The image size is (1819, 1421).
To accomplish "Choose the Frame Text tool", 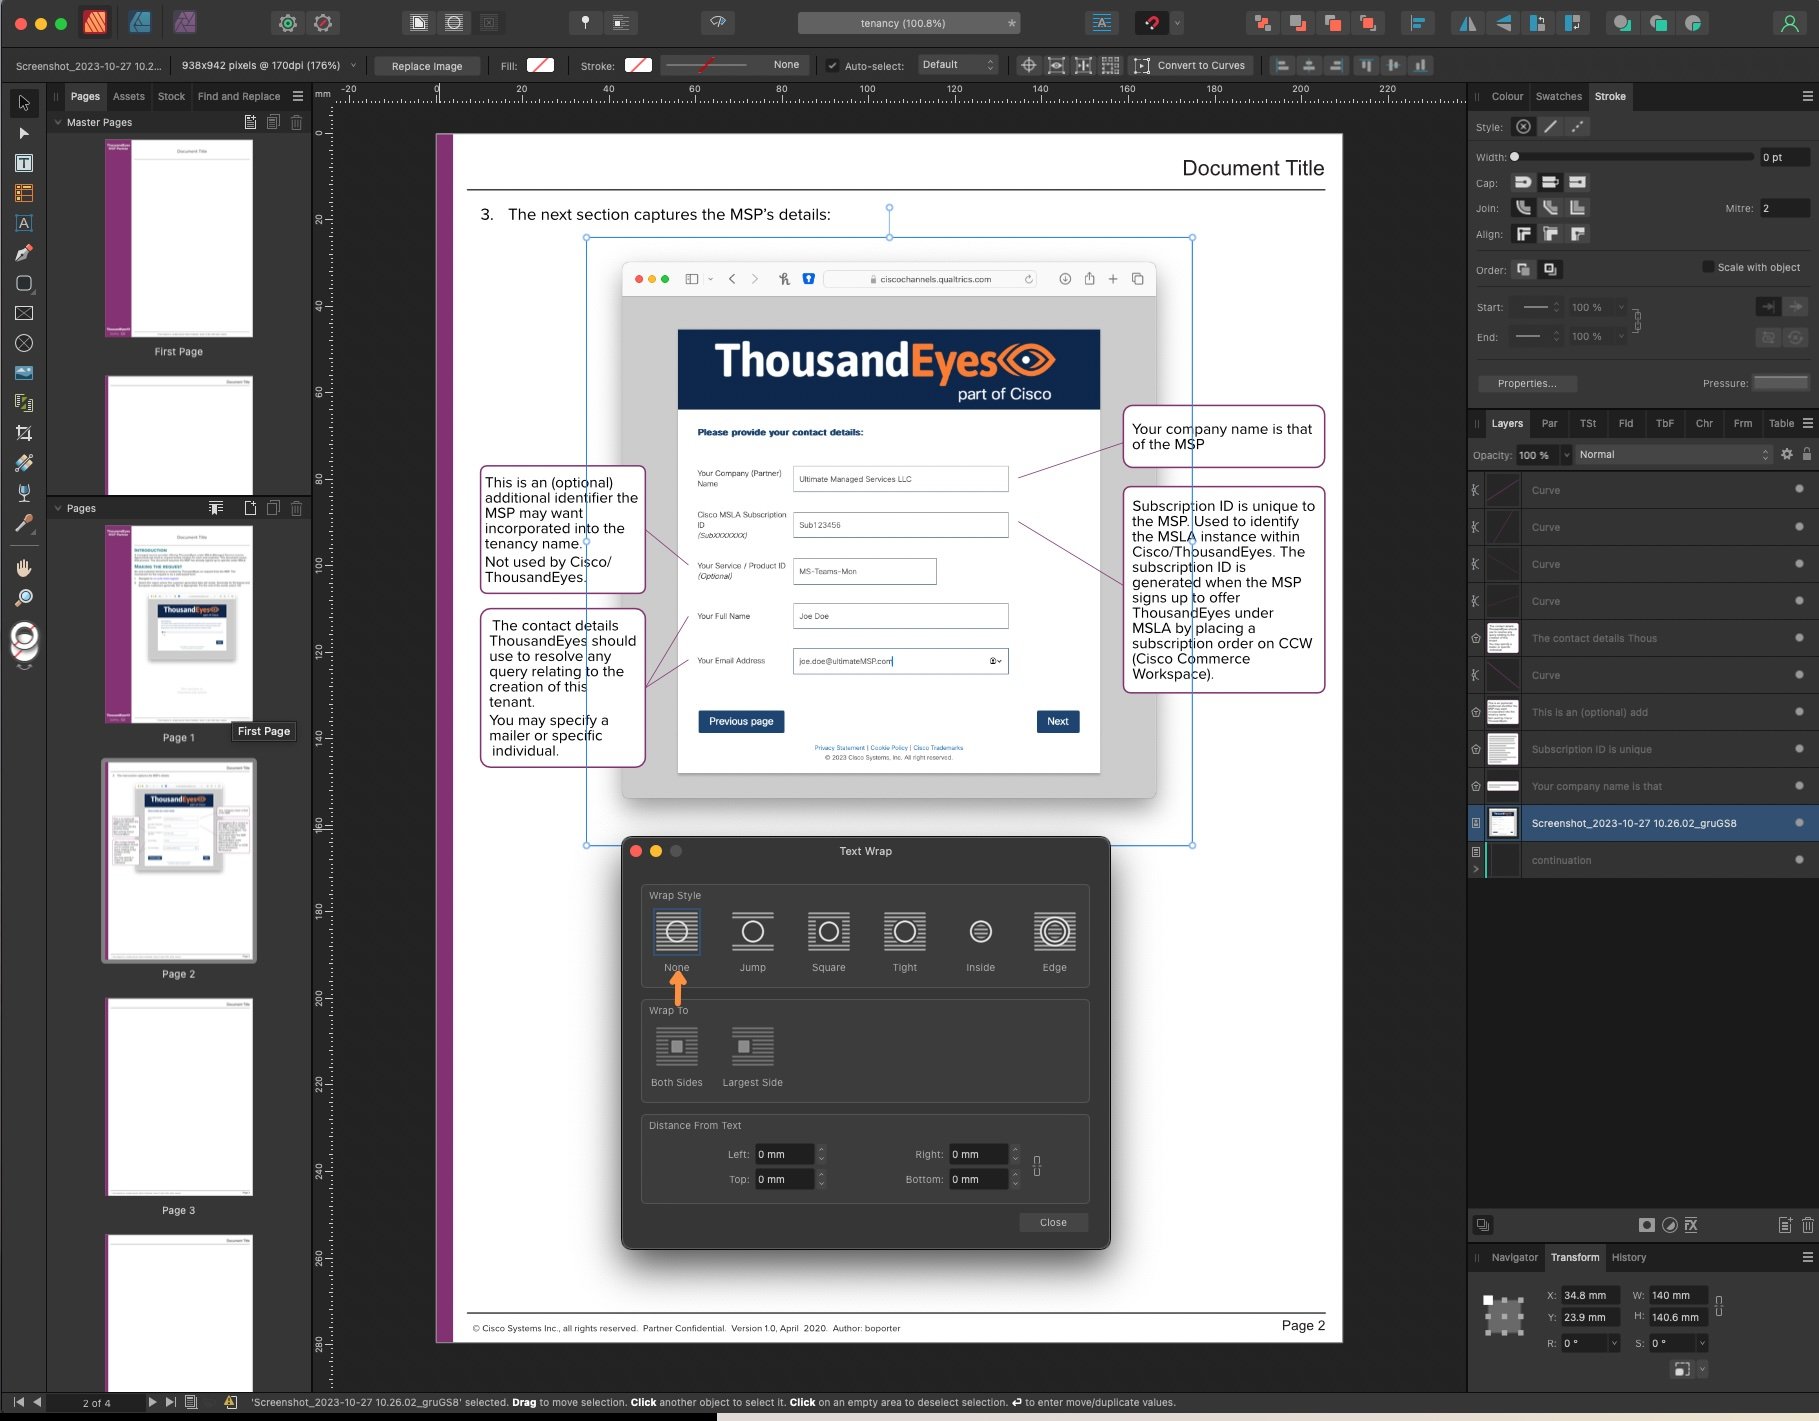I will click(x=24, y=163).
